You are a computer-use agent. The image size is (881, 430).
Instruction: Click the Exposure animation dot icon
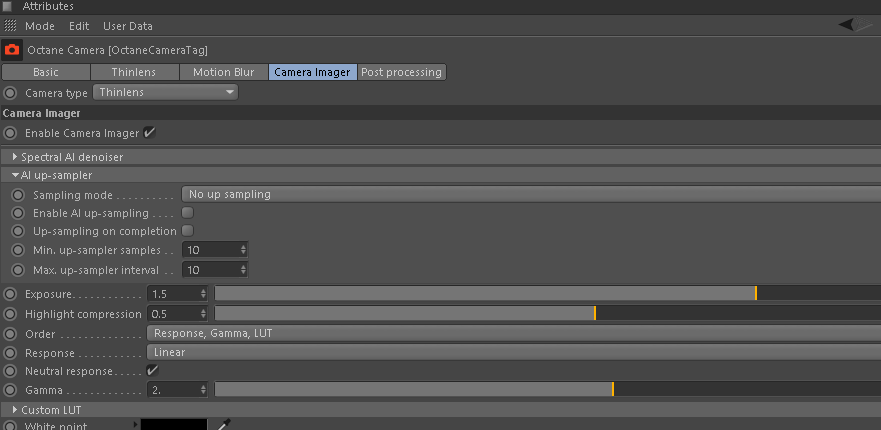coord(10,294)
